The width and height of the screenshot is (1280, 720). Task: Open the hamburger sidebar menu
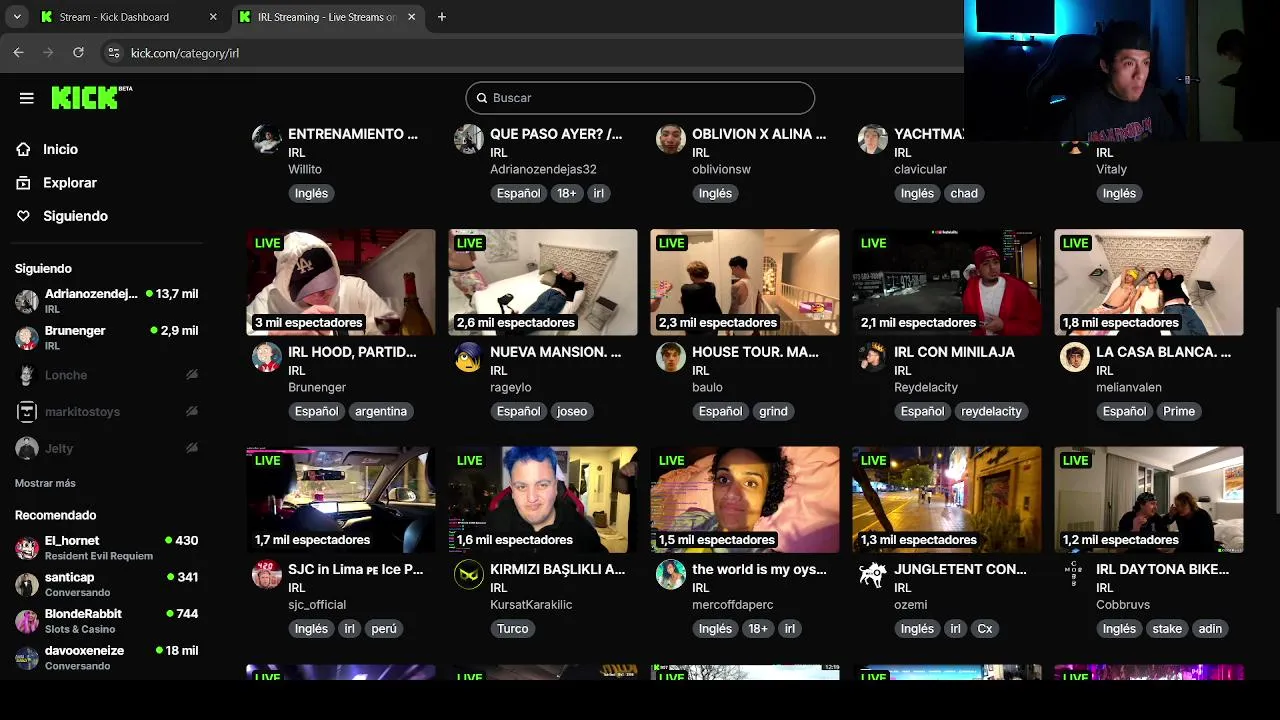27,98
